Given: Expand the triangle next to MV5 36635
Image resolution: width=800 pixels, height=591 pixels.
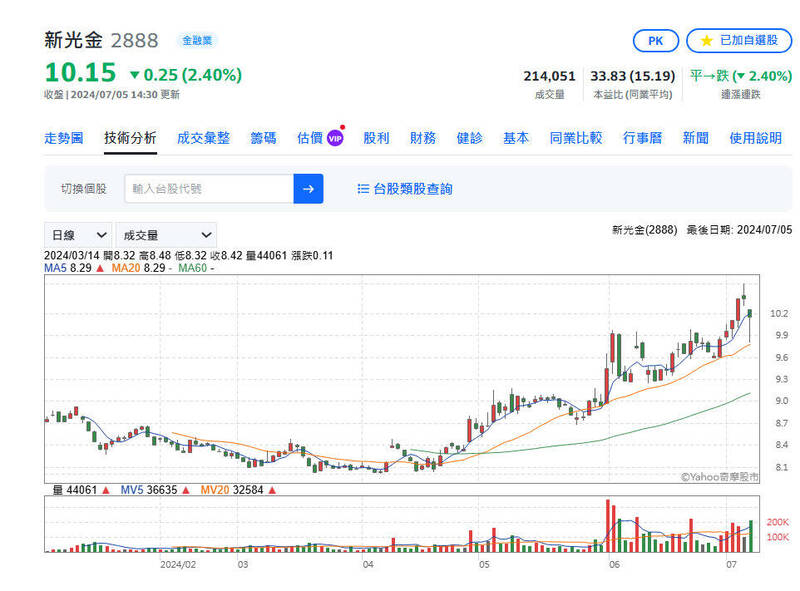Looking at the screenshot, I should pos(186,488).
